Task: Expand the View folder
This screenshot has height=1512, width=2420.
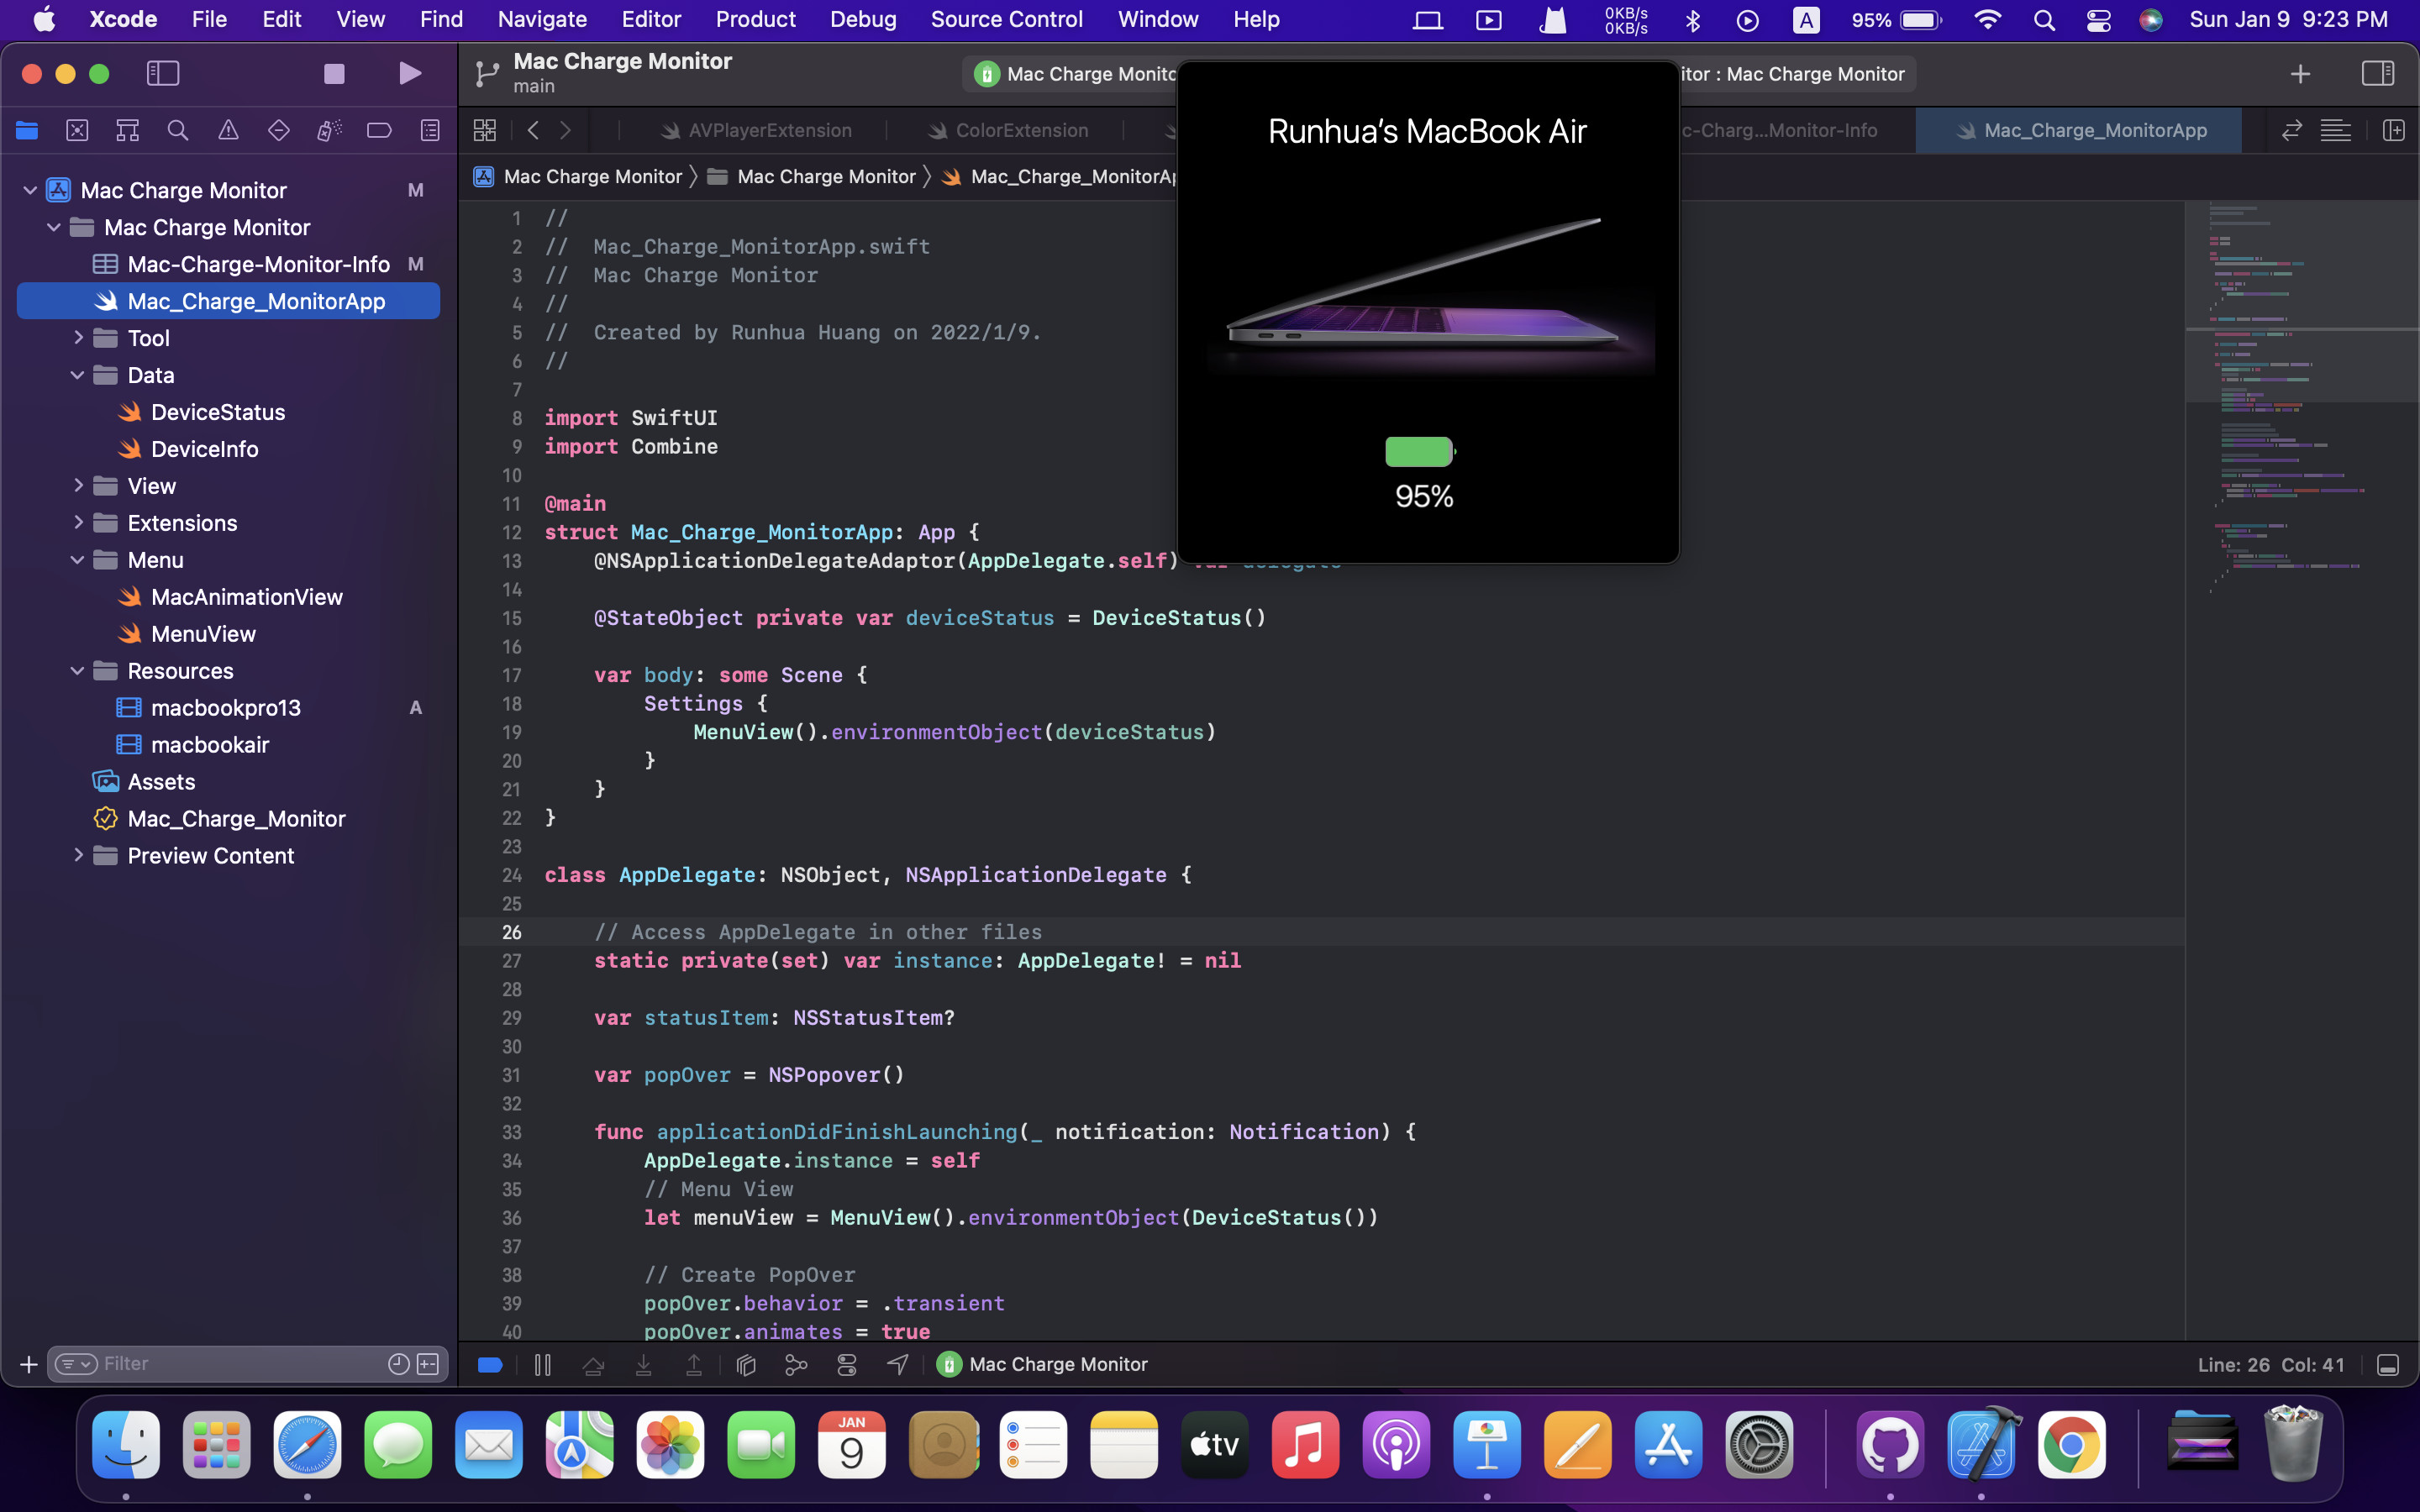Action: pyautogui.click(x=78, y=486)
